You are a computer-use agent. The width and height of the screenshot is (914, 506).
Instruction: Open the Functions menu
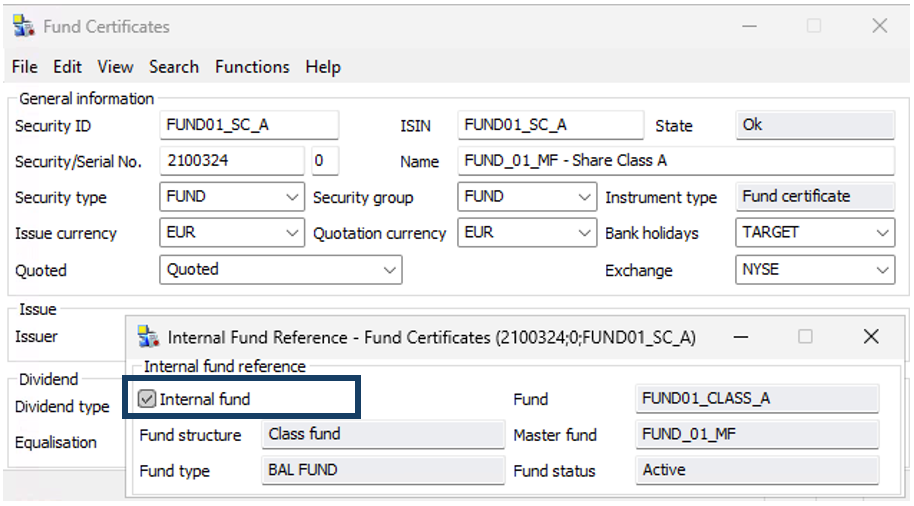click(x=252, y=67)
